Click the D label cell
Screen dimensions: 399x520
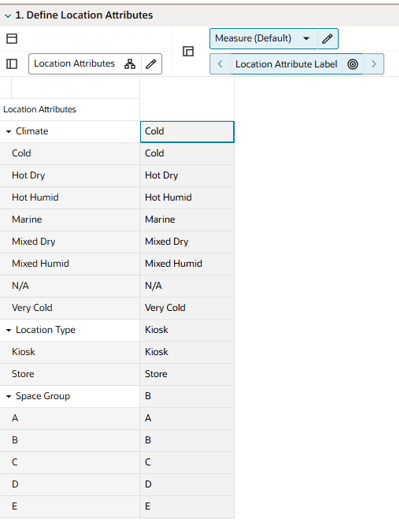pos(187,484)
